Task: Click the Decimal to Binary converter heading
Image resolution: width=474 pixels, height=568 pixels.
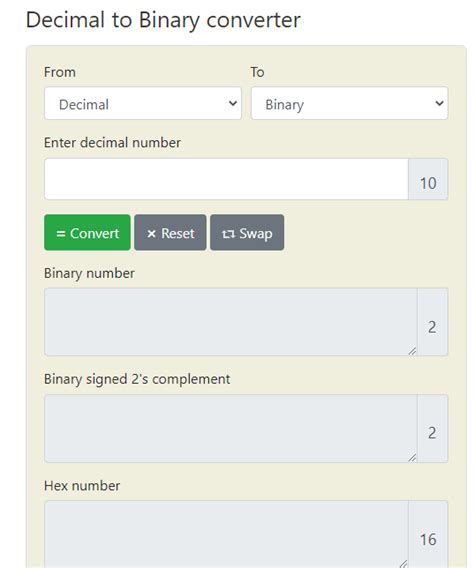Action: coord(163,20)
